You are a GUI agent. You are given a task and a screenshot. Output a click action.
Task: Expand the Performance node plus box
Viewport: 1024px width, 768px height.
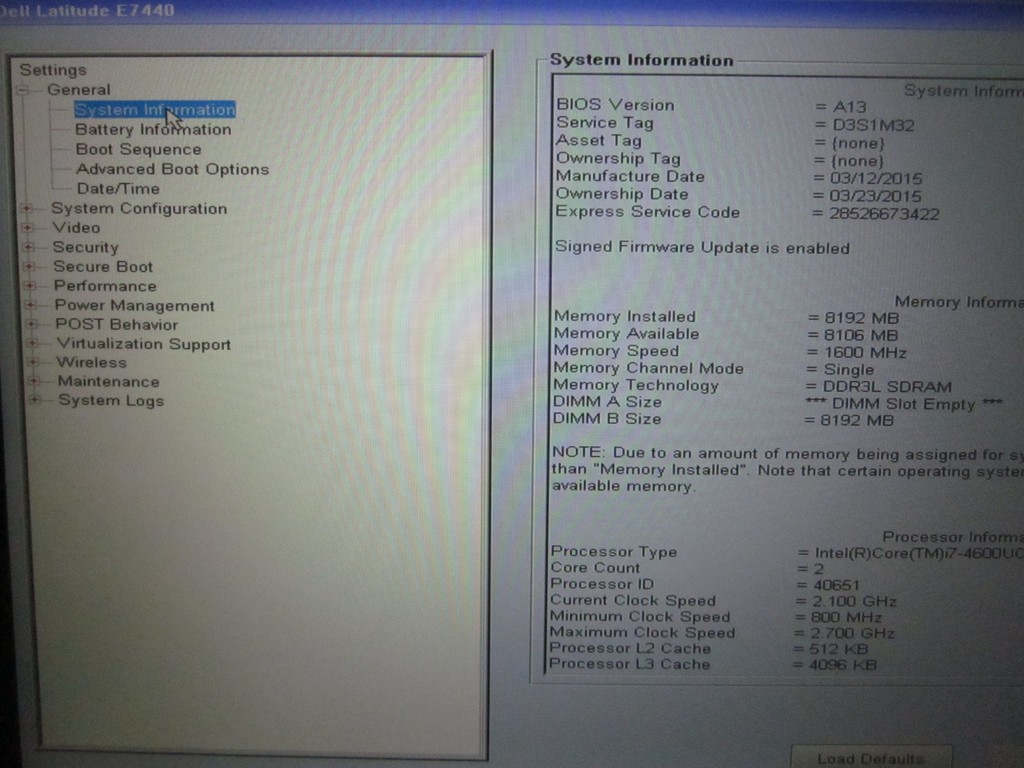(x=30, y=286)
